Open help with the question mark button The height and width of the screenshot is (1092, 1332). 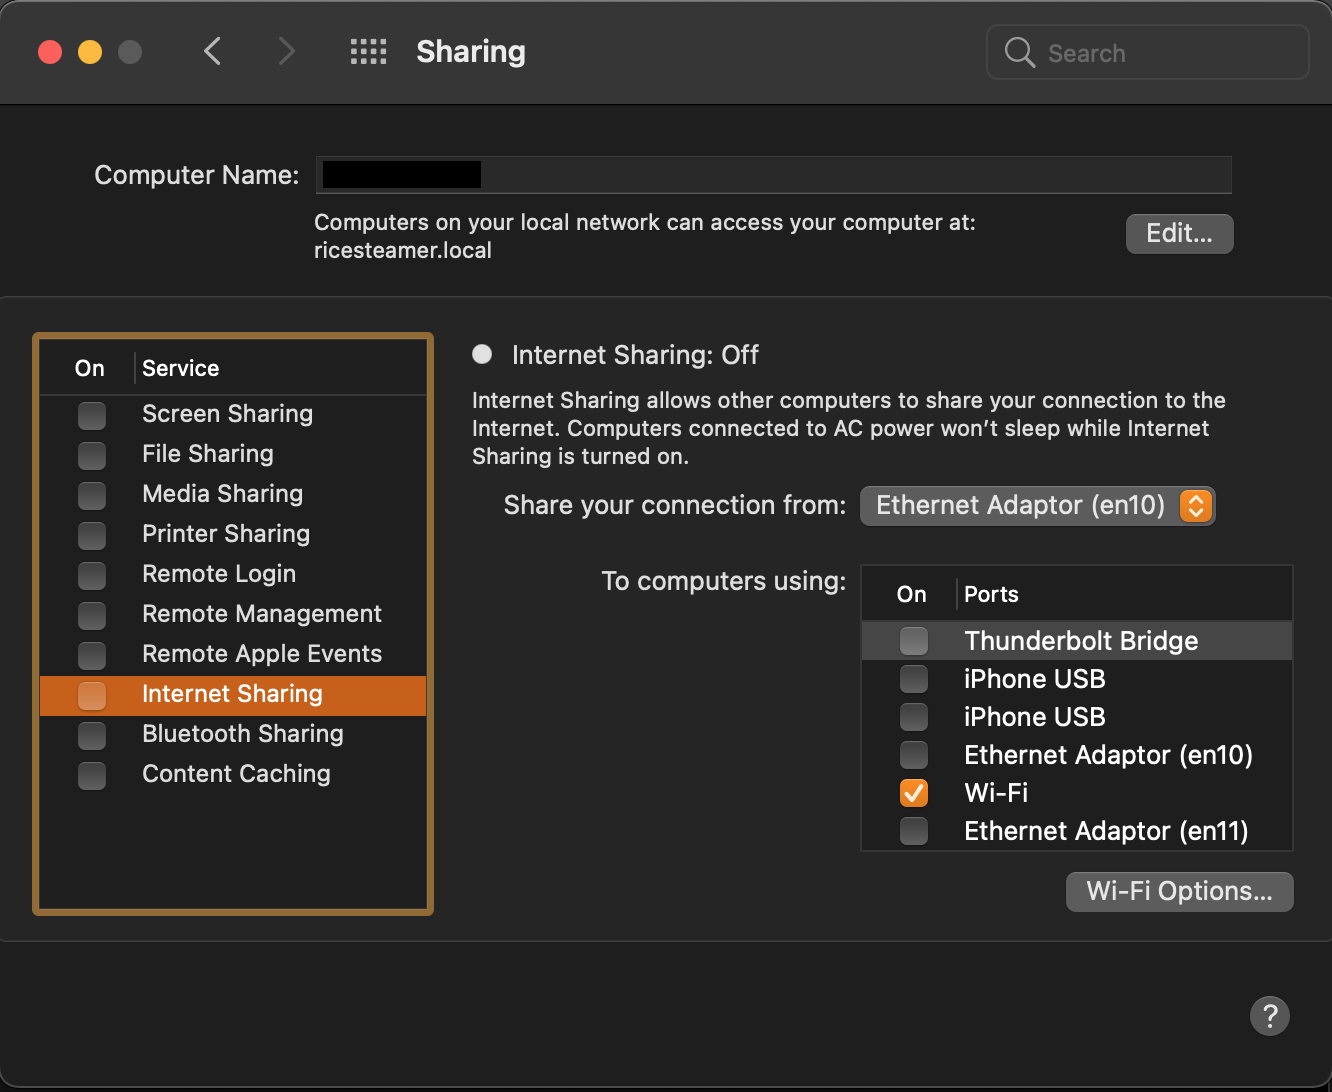pos(1269,1016)
